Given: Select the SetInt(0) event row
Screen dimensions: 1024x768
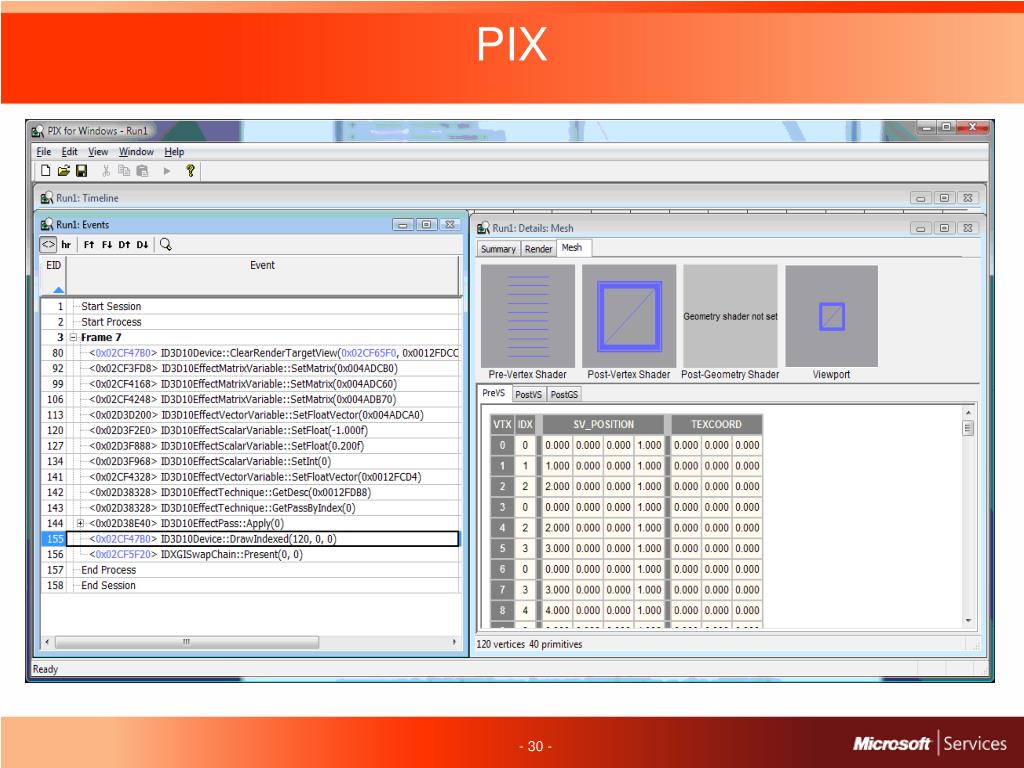Looking at the screenshot, I should coord(250,461).
